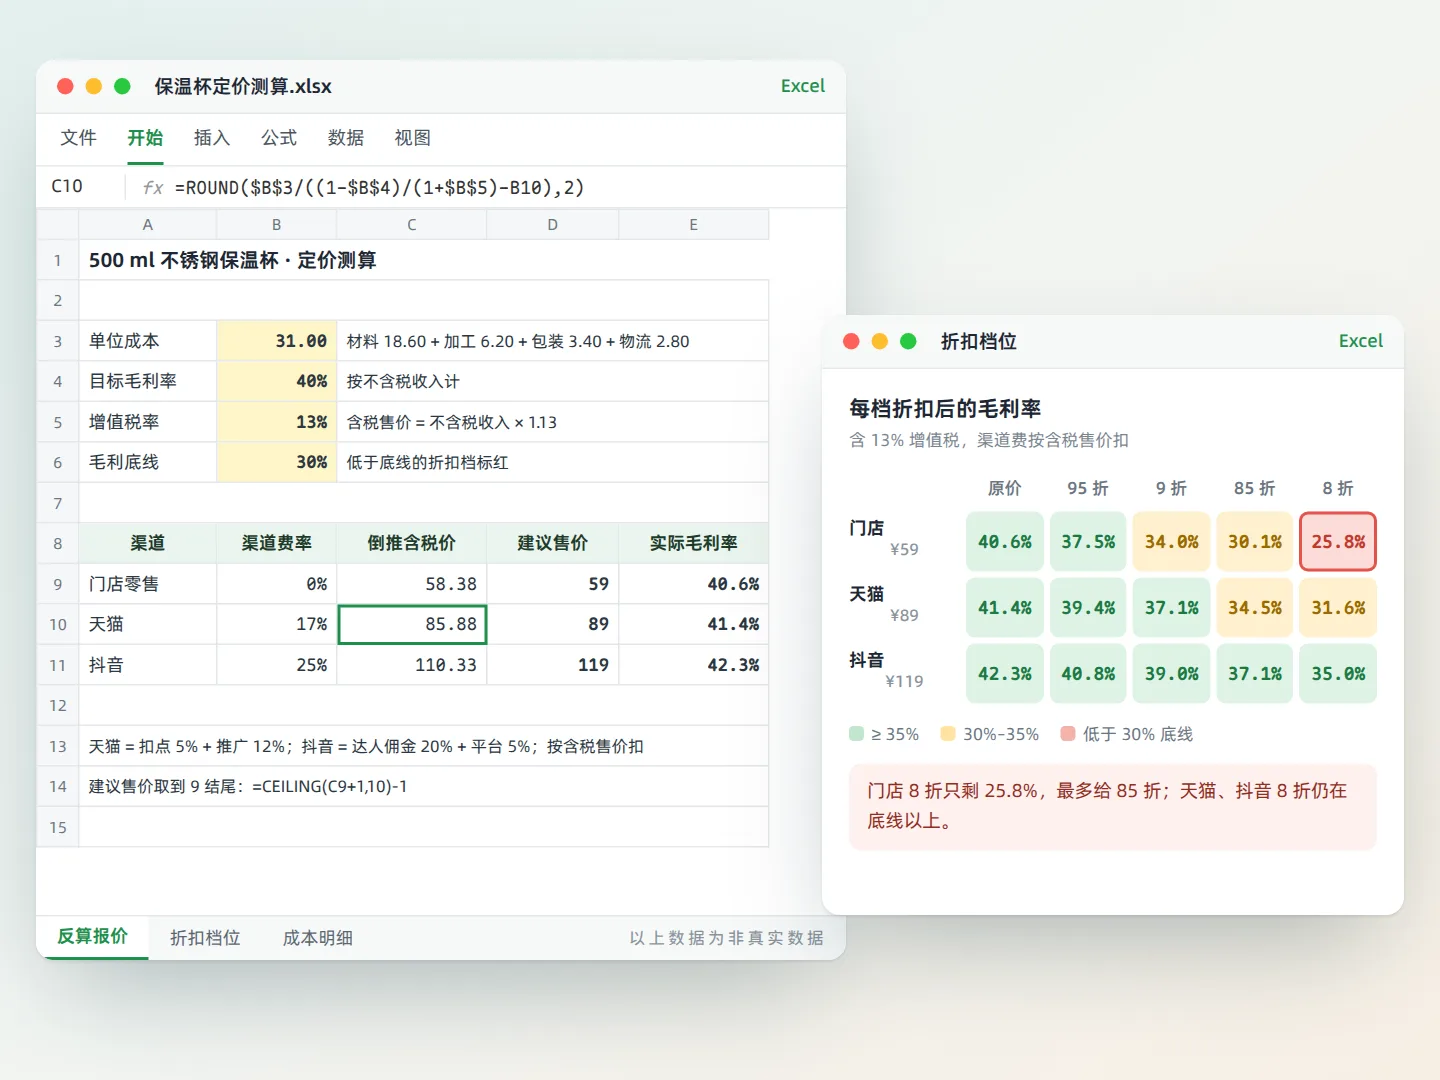Click the red warning note about 门店 8 折
This screenshot has height=1080, width=1440.
tap(1113, 806)
